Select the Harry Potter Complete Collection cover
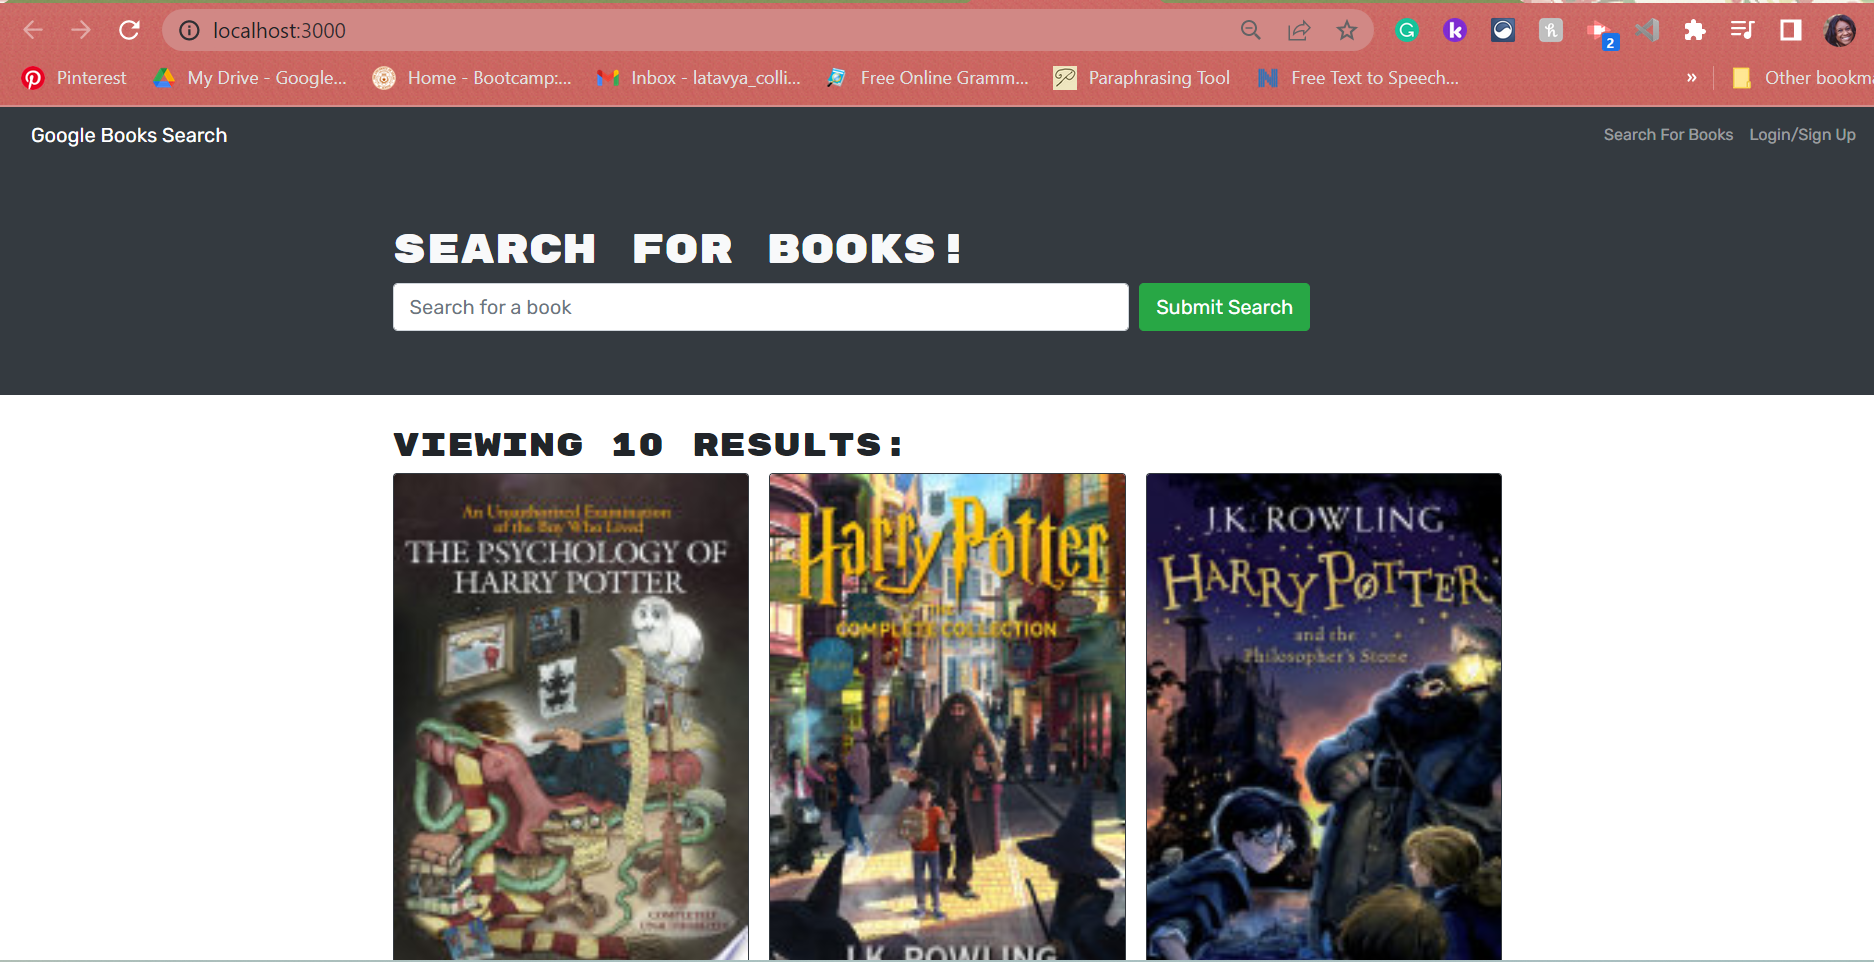Image resolution: width=1874 pixels, height=962 pixels. pos(947,716)
